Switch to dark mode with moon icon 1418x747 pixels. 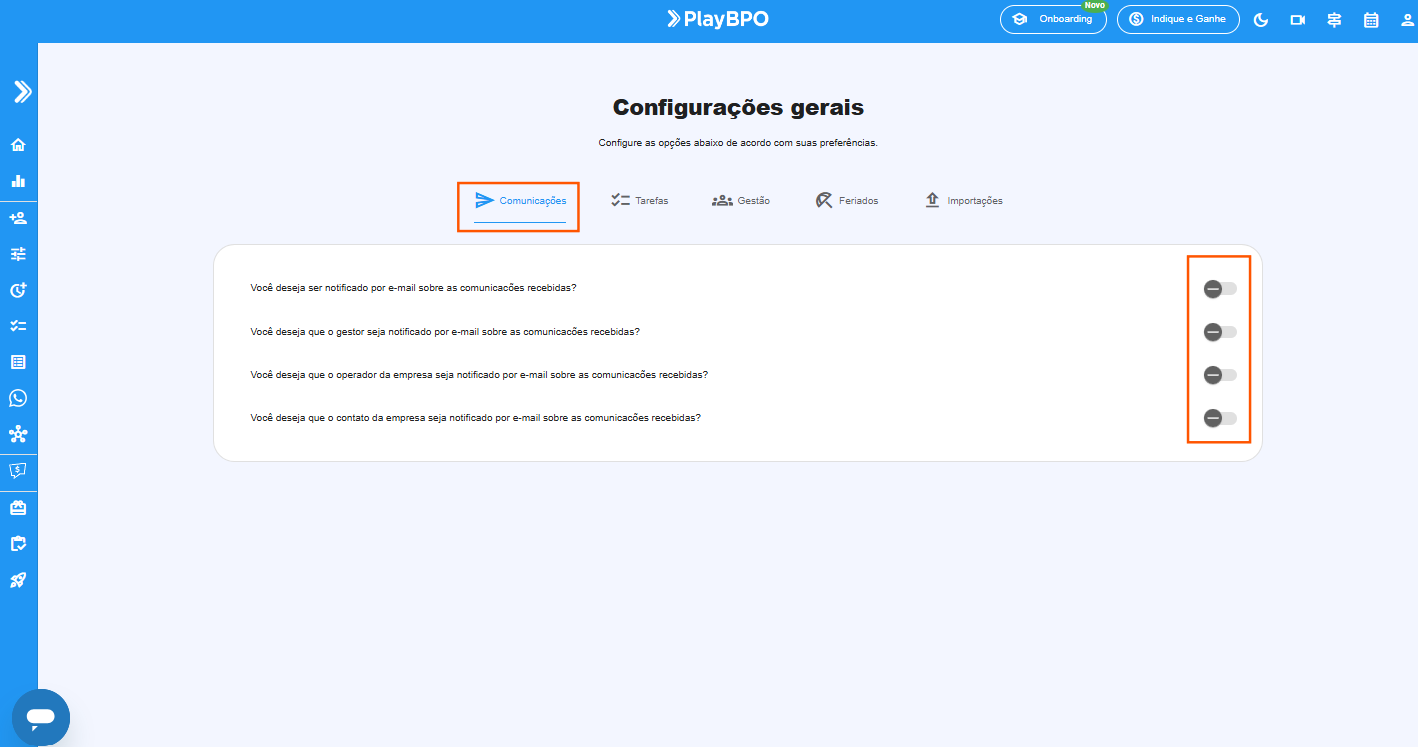coord(1261,20)
